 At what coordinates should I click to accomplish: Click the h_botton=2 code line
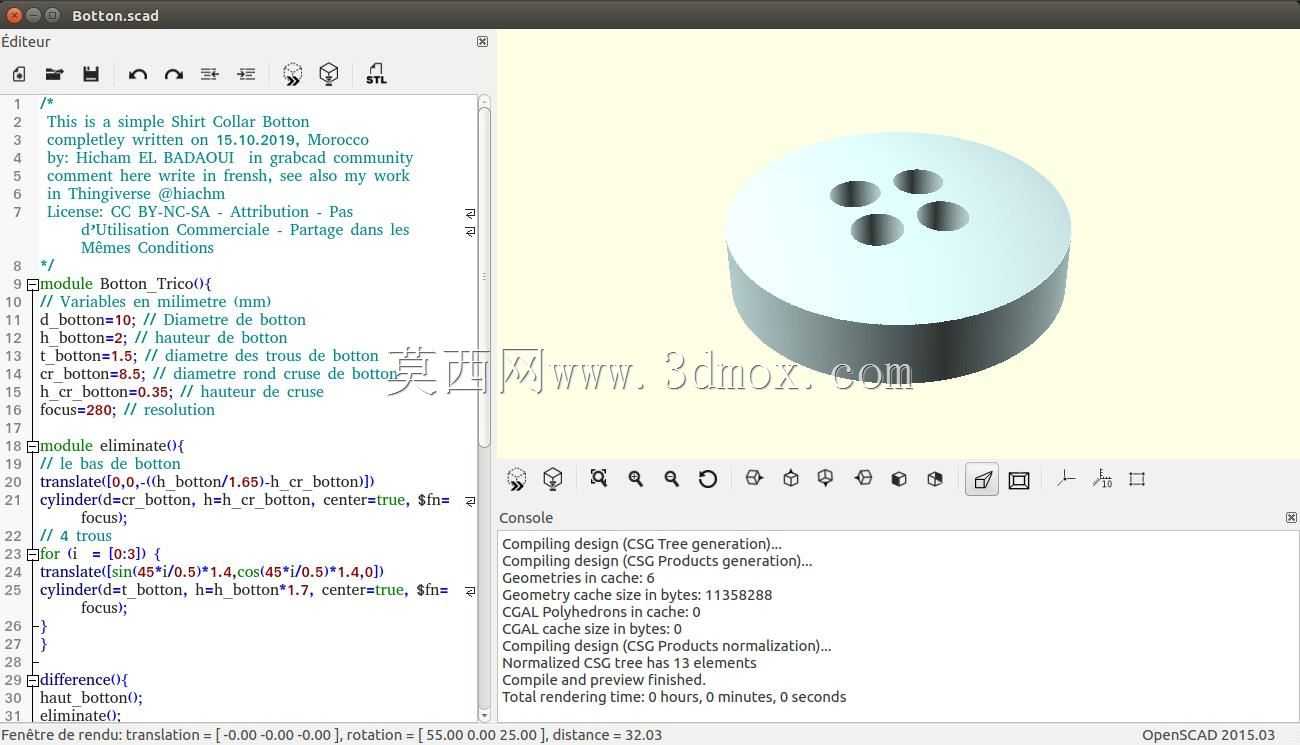pyautogui.click(x=164, y=338)
